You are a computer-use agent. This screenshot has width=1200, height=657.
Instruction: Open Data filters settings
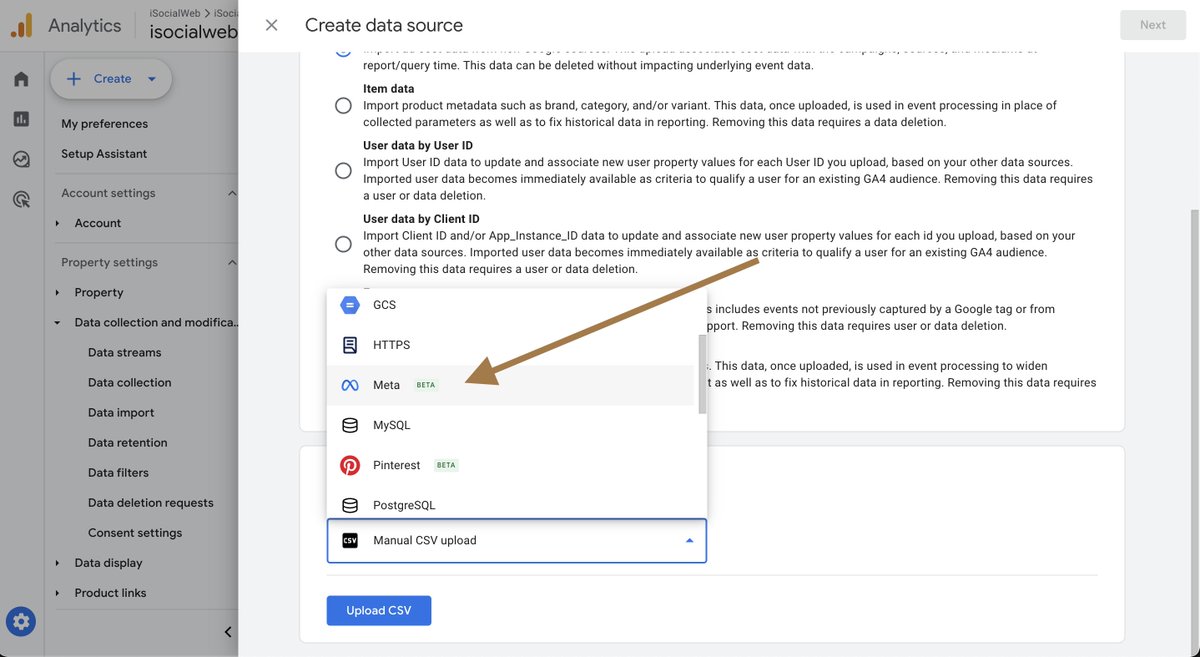click(x=118, y=473)
